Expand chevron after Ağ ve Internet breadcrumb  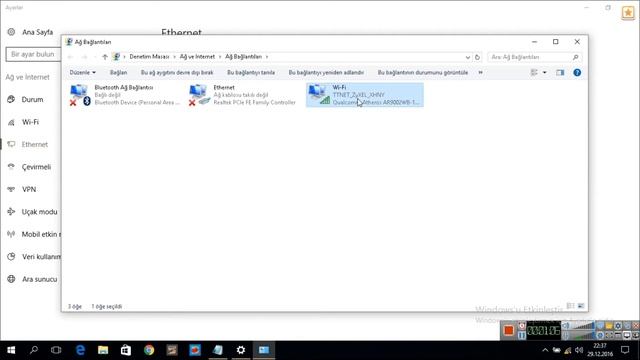pos(220,57)
